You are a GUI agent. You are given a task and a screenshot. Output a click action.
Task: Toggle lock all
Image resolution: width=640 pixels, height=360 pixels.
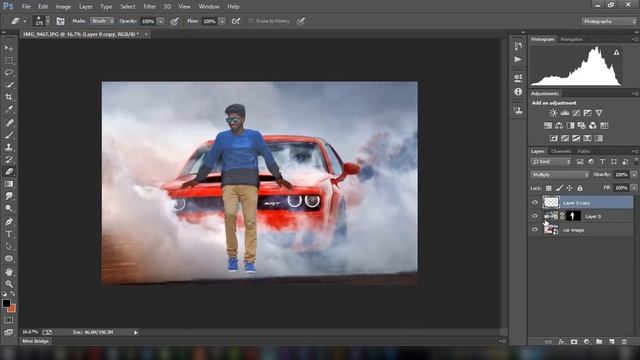[x=580, y=188]
